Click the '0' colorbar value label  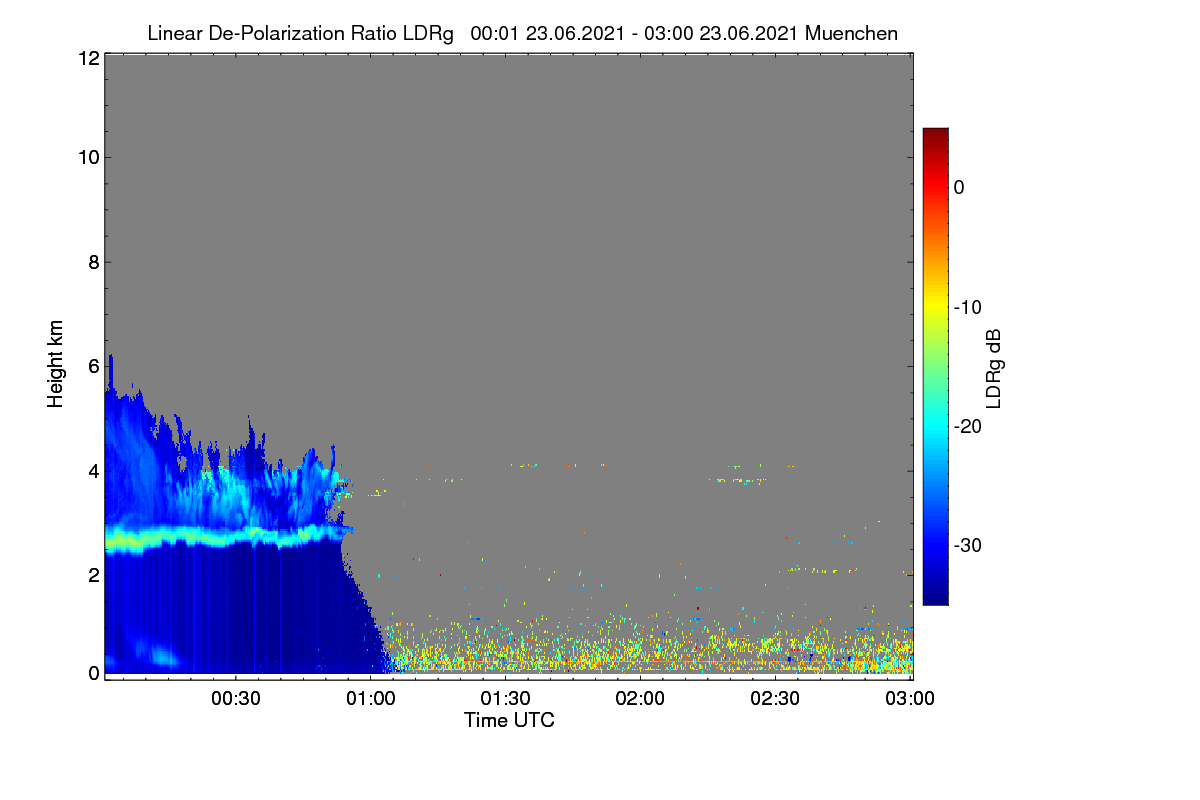(x=959, y=187)
